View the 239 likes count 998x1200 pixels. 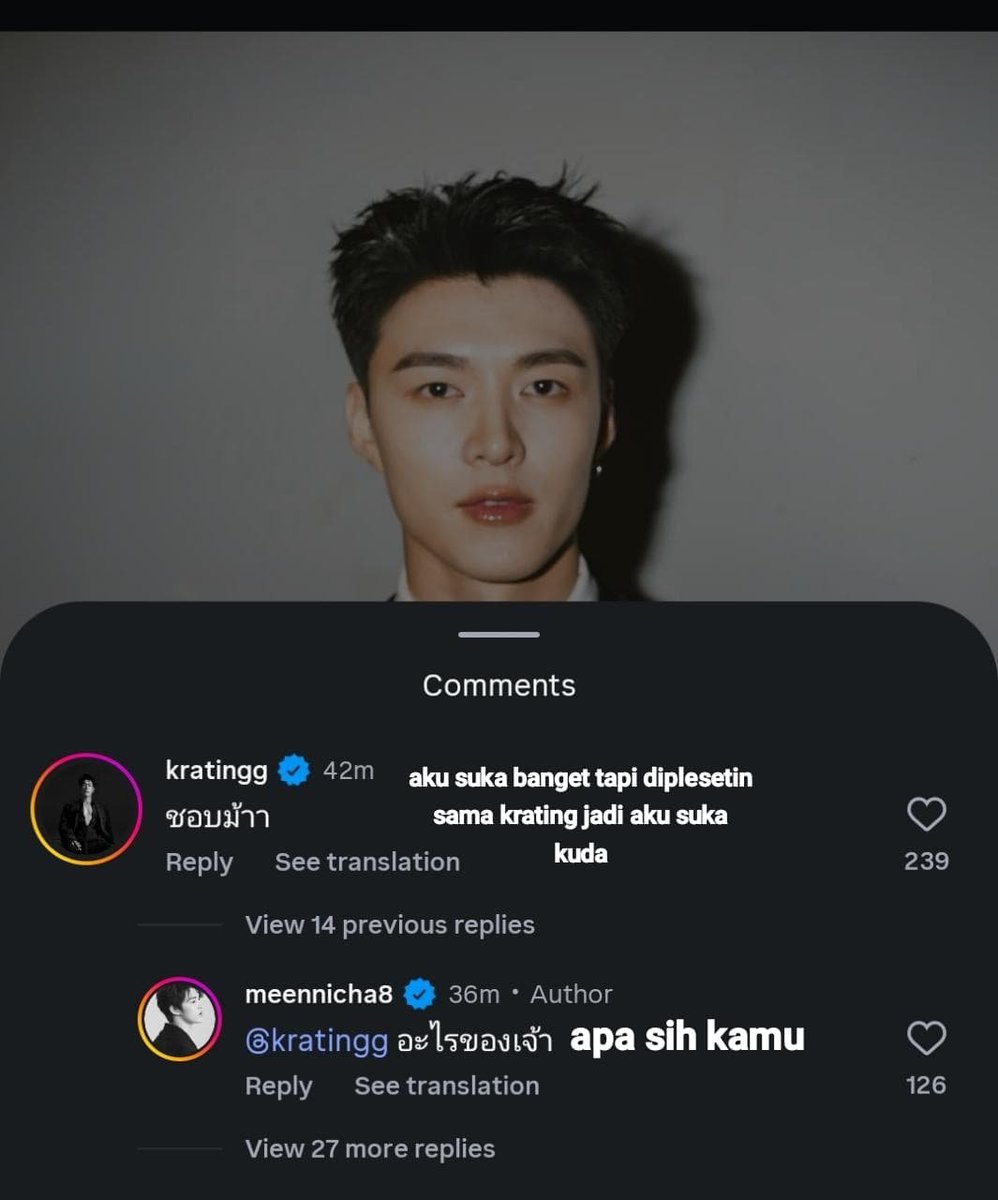[926, 861]
